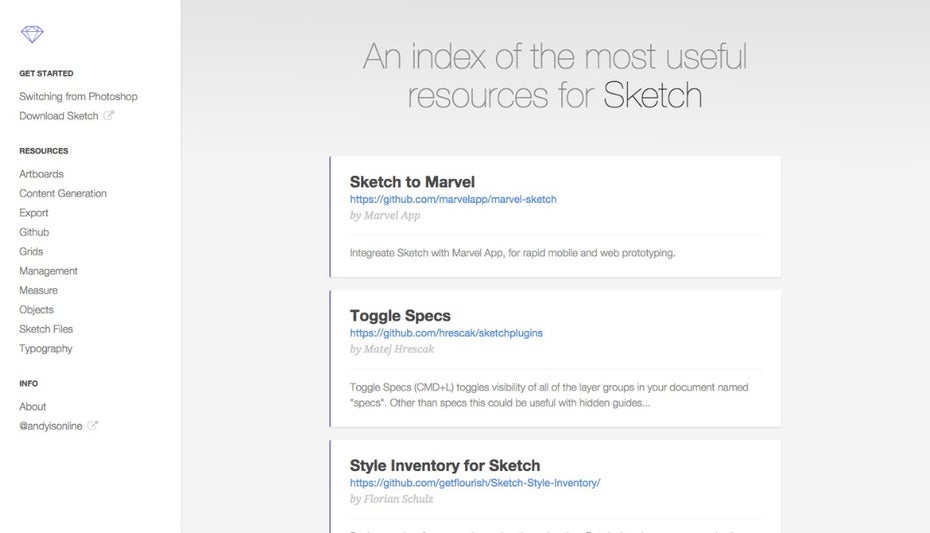This screenshot has width=930, height=533.
Task: Click the Toggle Specs card title
Action: click(400, 315)
